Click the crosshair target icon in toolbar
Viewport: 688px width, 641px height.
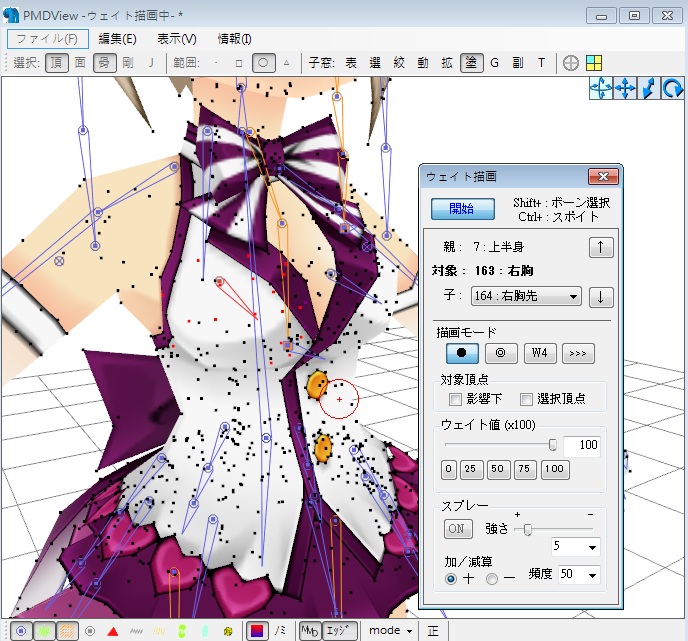point(570,63)
